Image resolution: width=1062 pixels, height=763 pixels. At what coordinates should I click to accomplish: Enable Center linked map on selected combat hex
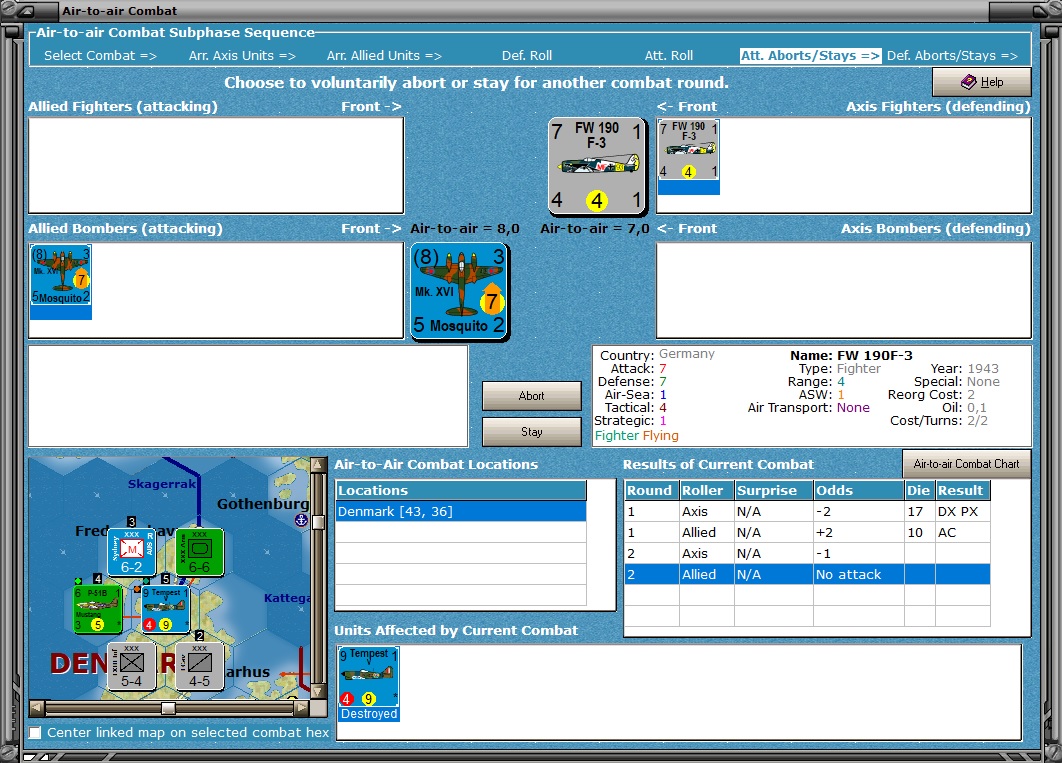(36, 733)
